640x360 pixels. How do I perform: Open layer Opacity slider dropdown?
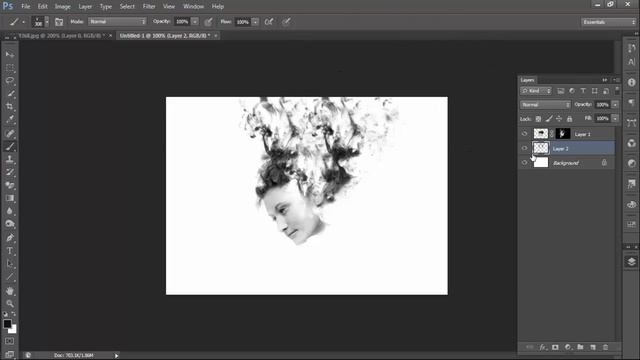click(615, 105)
